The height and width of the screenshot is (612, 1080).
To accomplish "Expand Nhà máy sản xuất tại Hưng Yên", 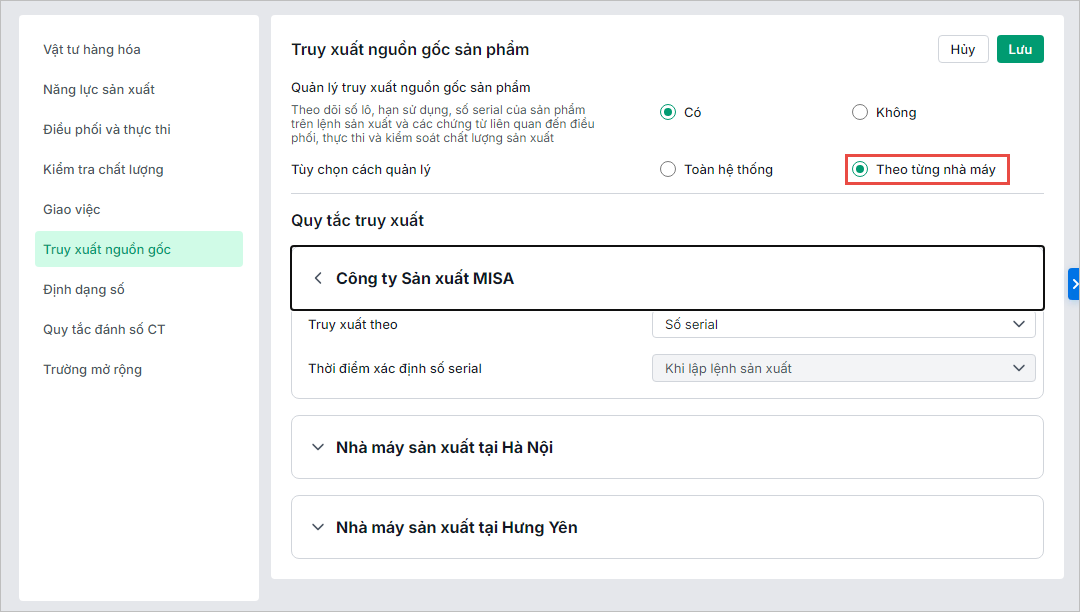I will 318,528.
